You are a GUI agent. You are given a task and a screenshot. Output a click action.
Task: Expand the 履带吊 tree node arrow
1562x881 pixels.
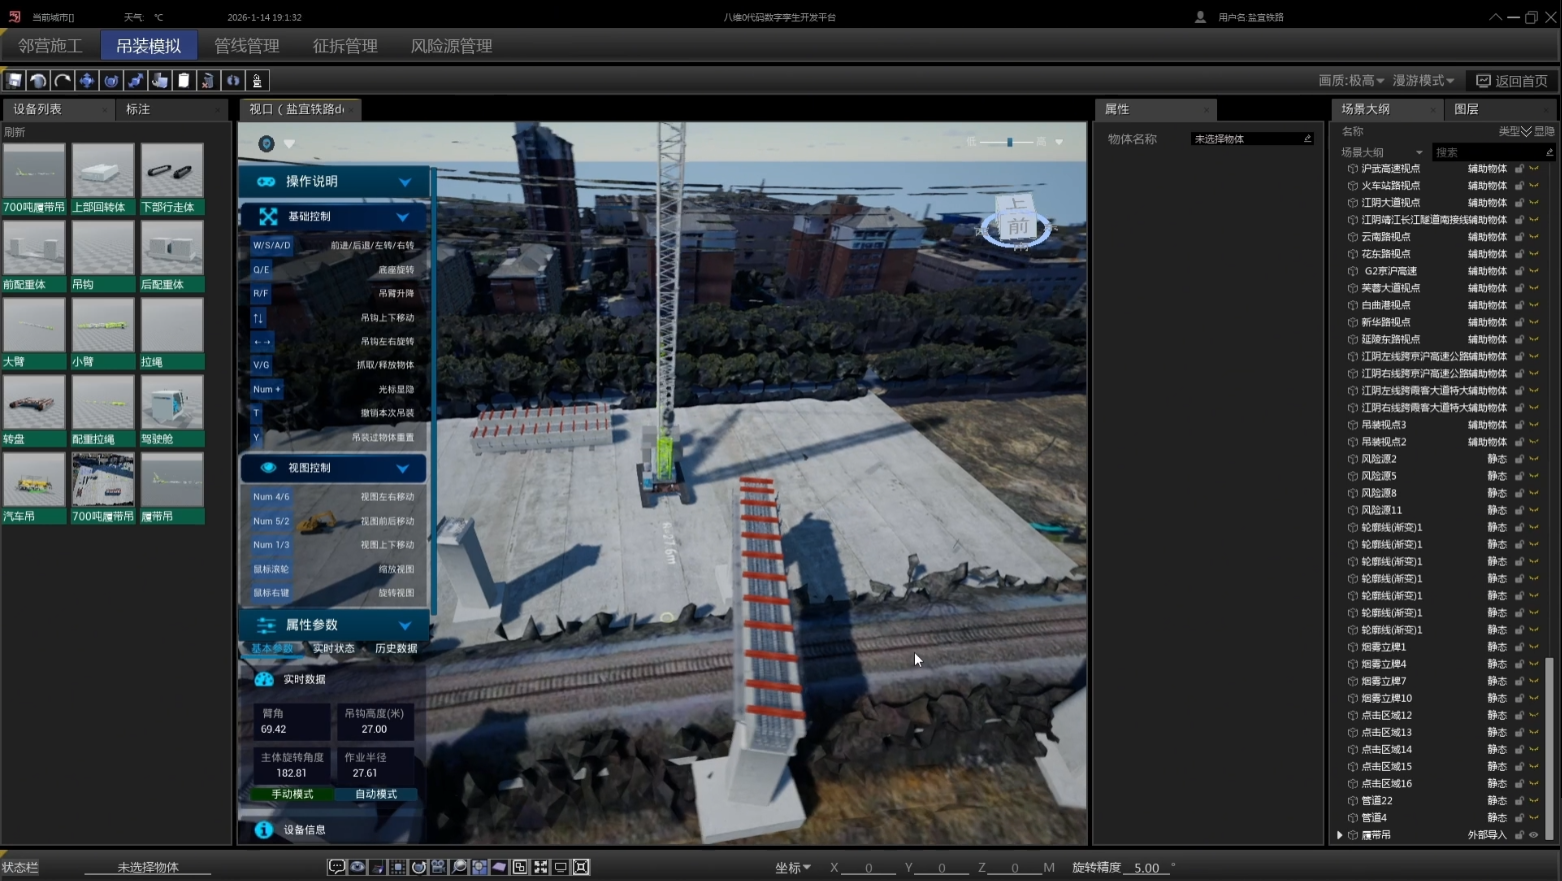(1340, 835)
